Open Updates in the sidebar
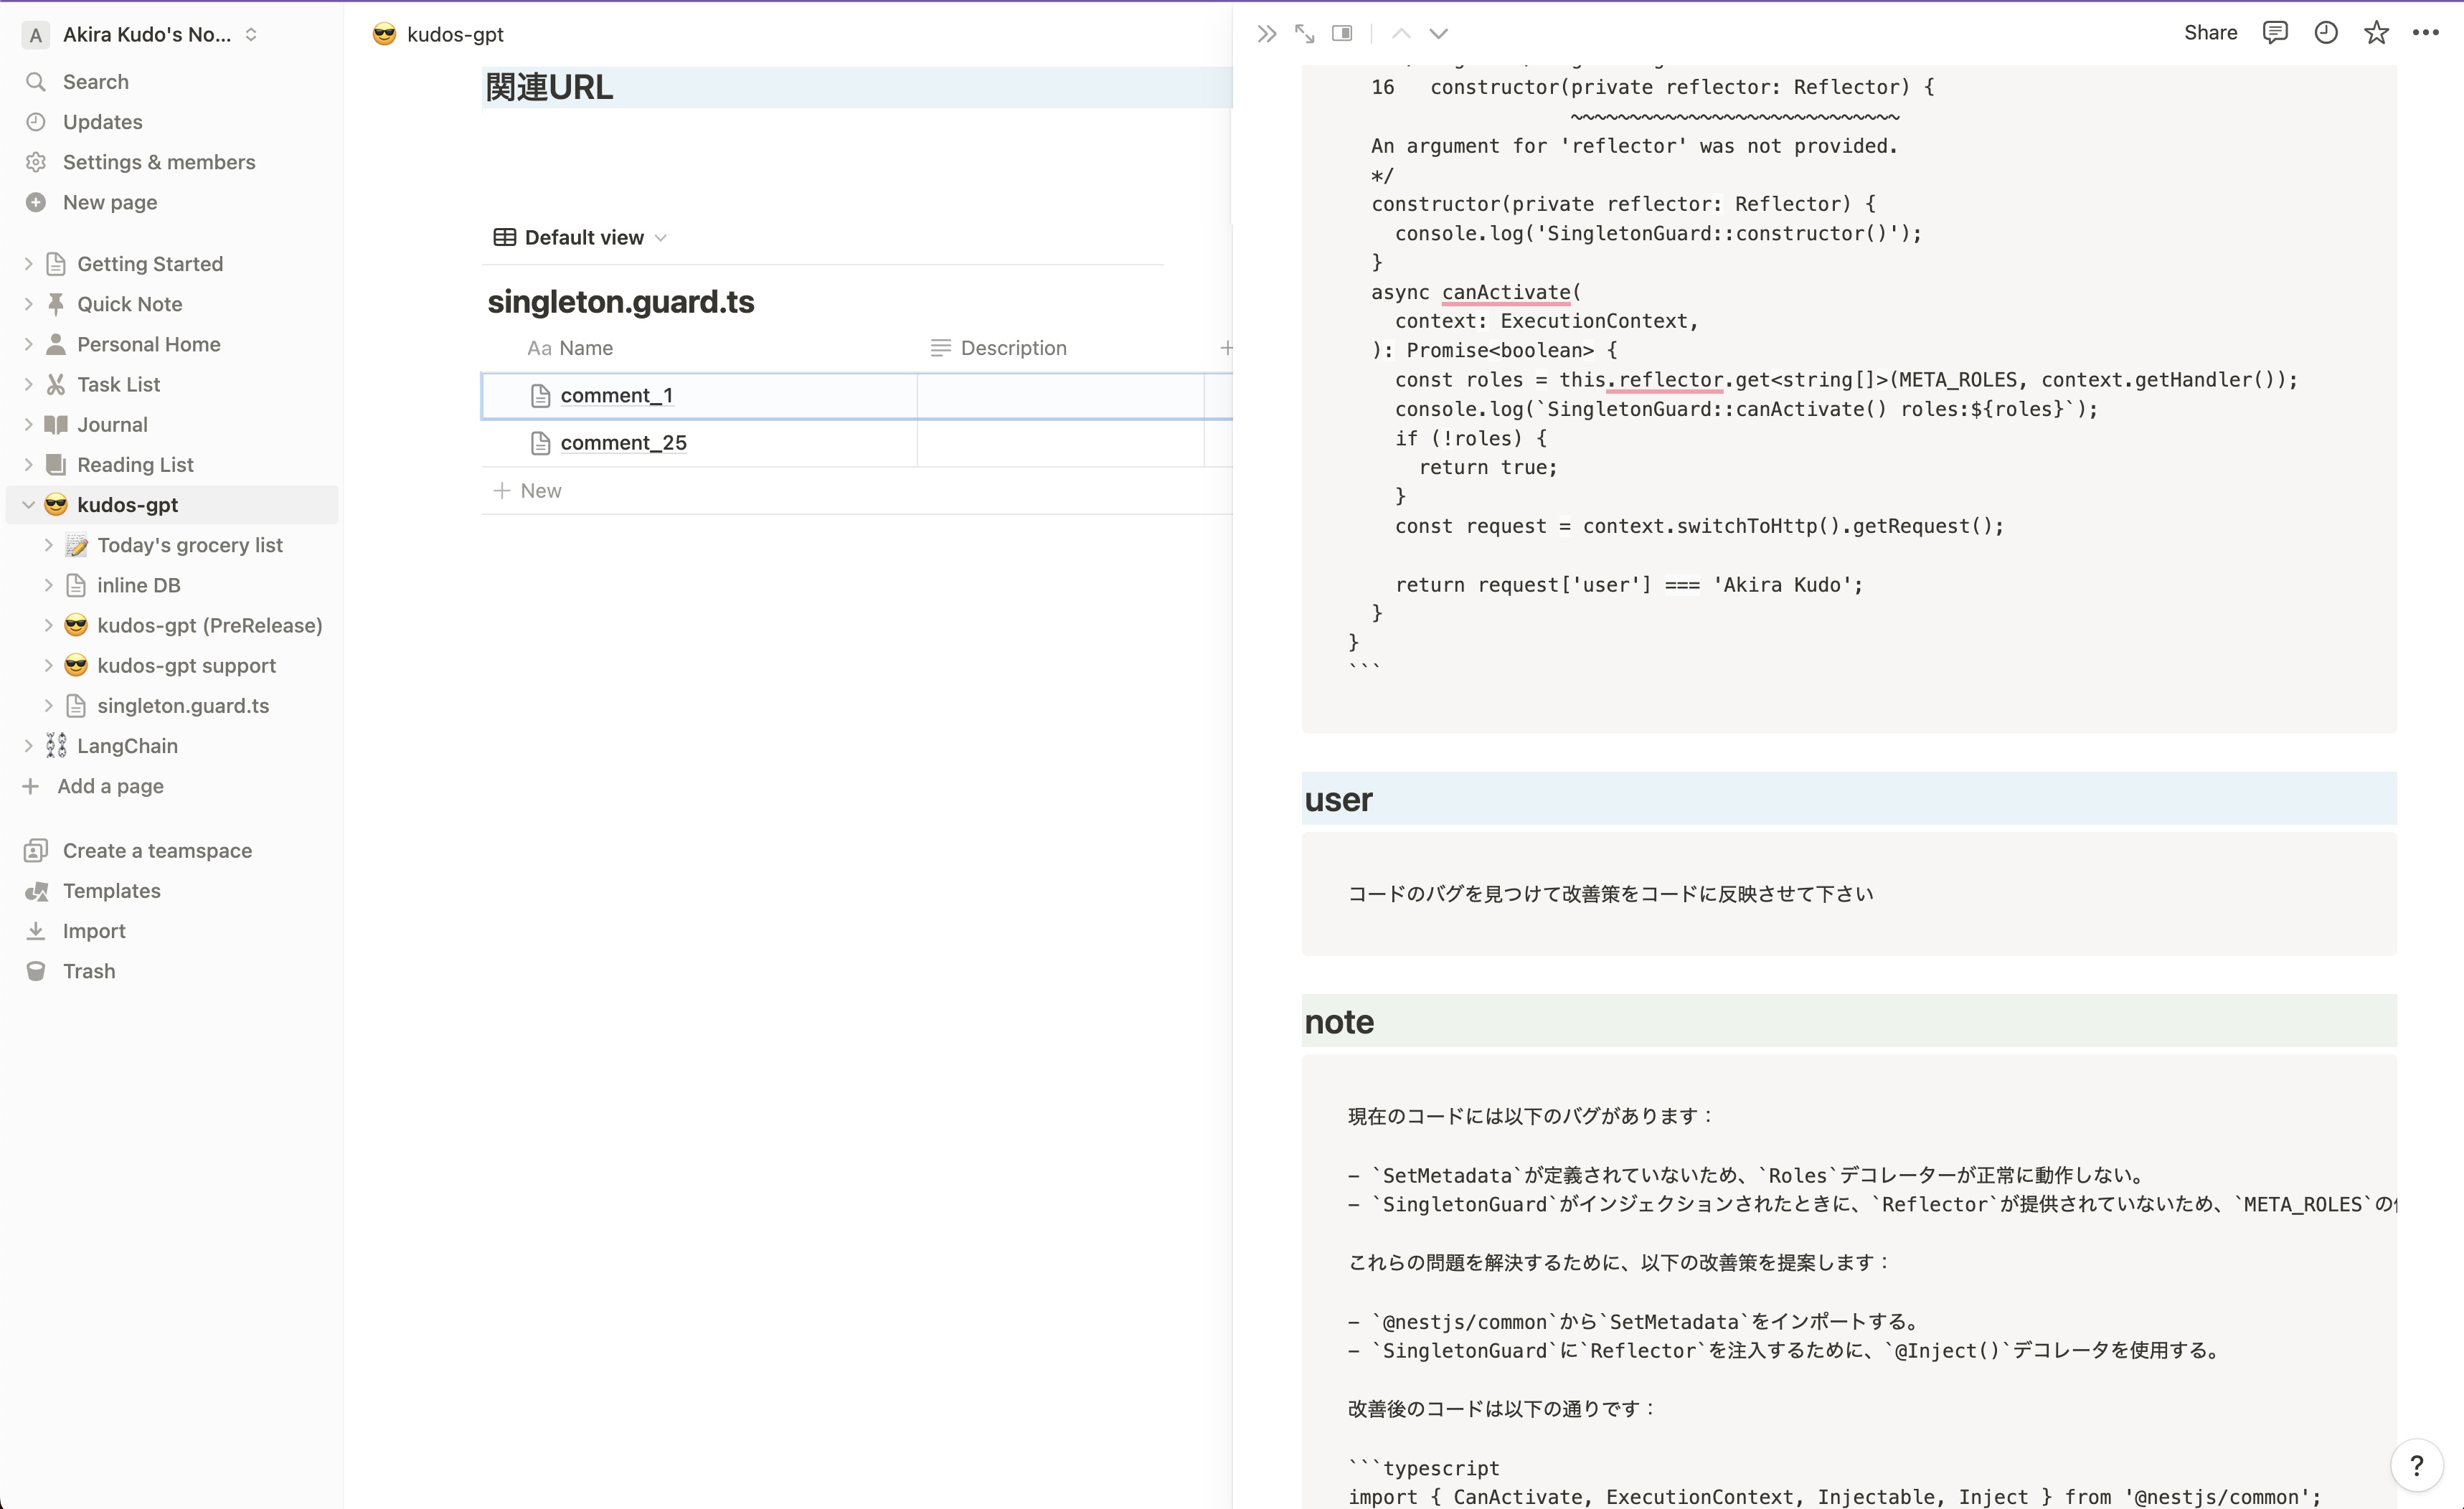Image resolution: width=2464 pixels, height=1509 pixels. point(102,122)
